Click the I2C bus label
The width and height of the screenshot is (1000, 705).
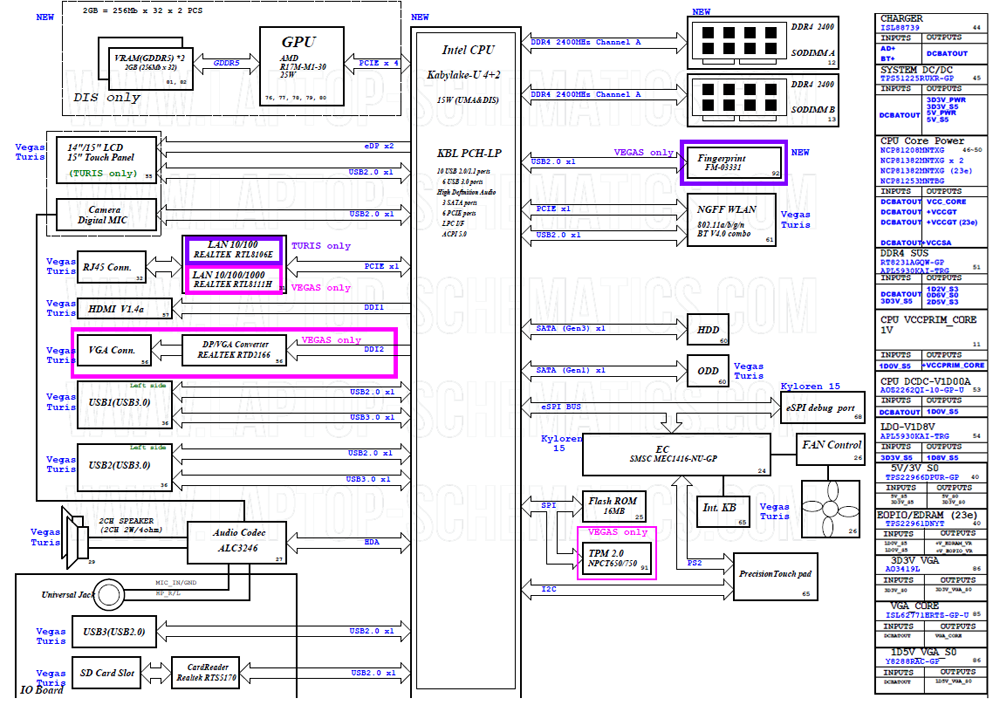549,589
